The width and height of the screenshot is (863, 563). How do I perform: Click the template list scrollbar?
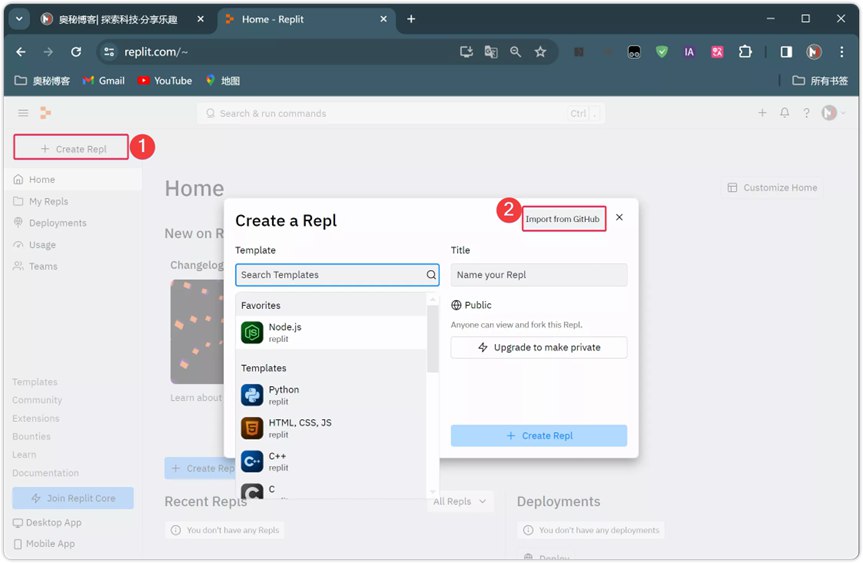pyautogui.click(x=433, y=339)
